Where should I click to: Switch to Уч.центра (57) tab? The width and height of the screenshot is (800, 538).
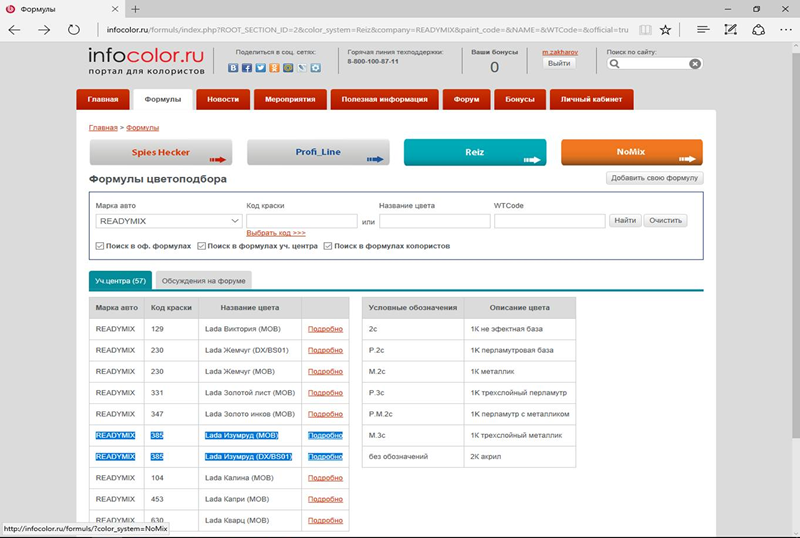120,281
